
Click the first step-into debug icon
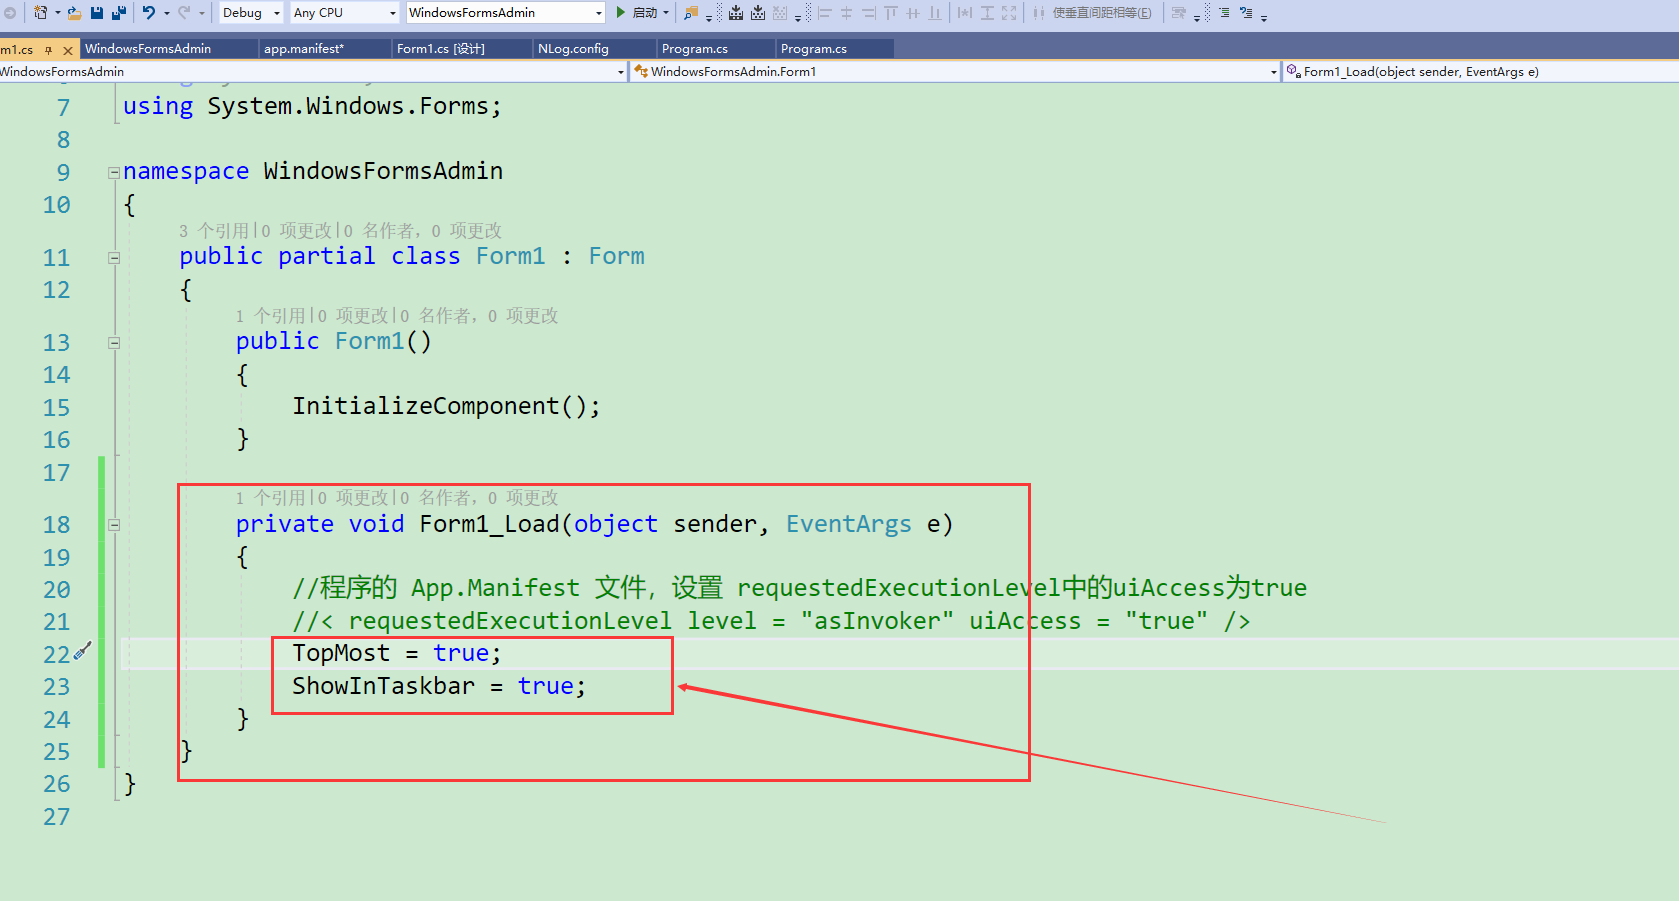click(736, 13)
